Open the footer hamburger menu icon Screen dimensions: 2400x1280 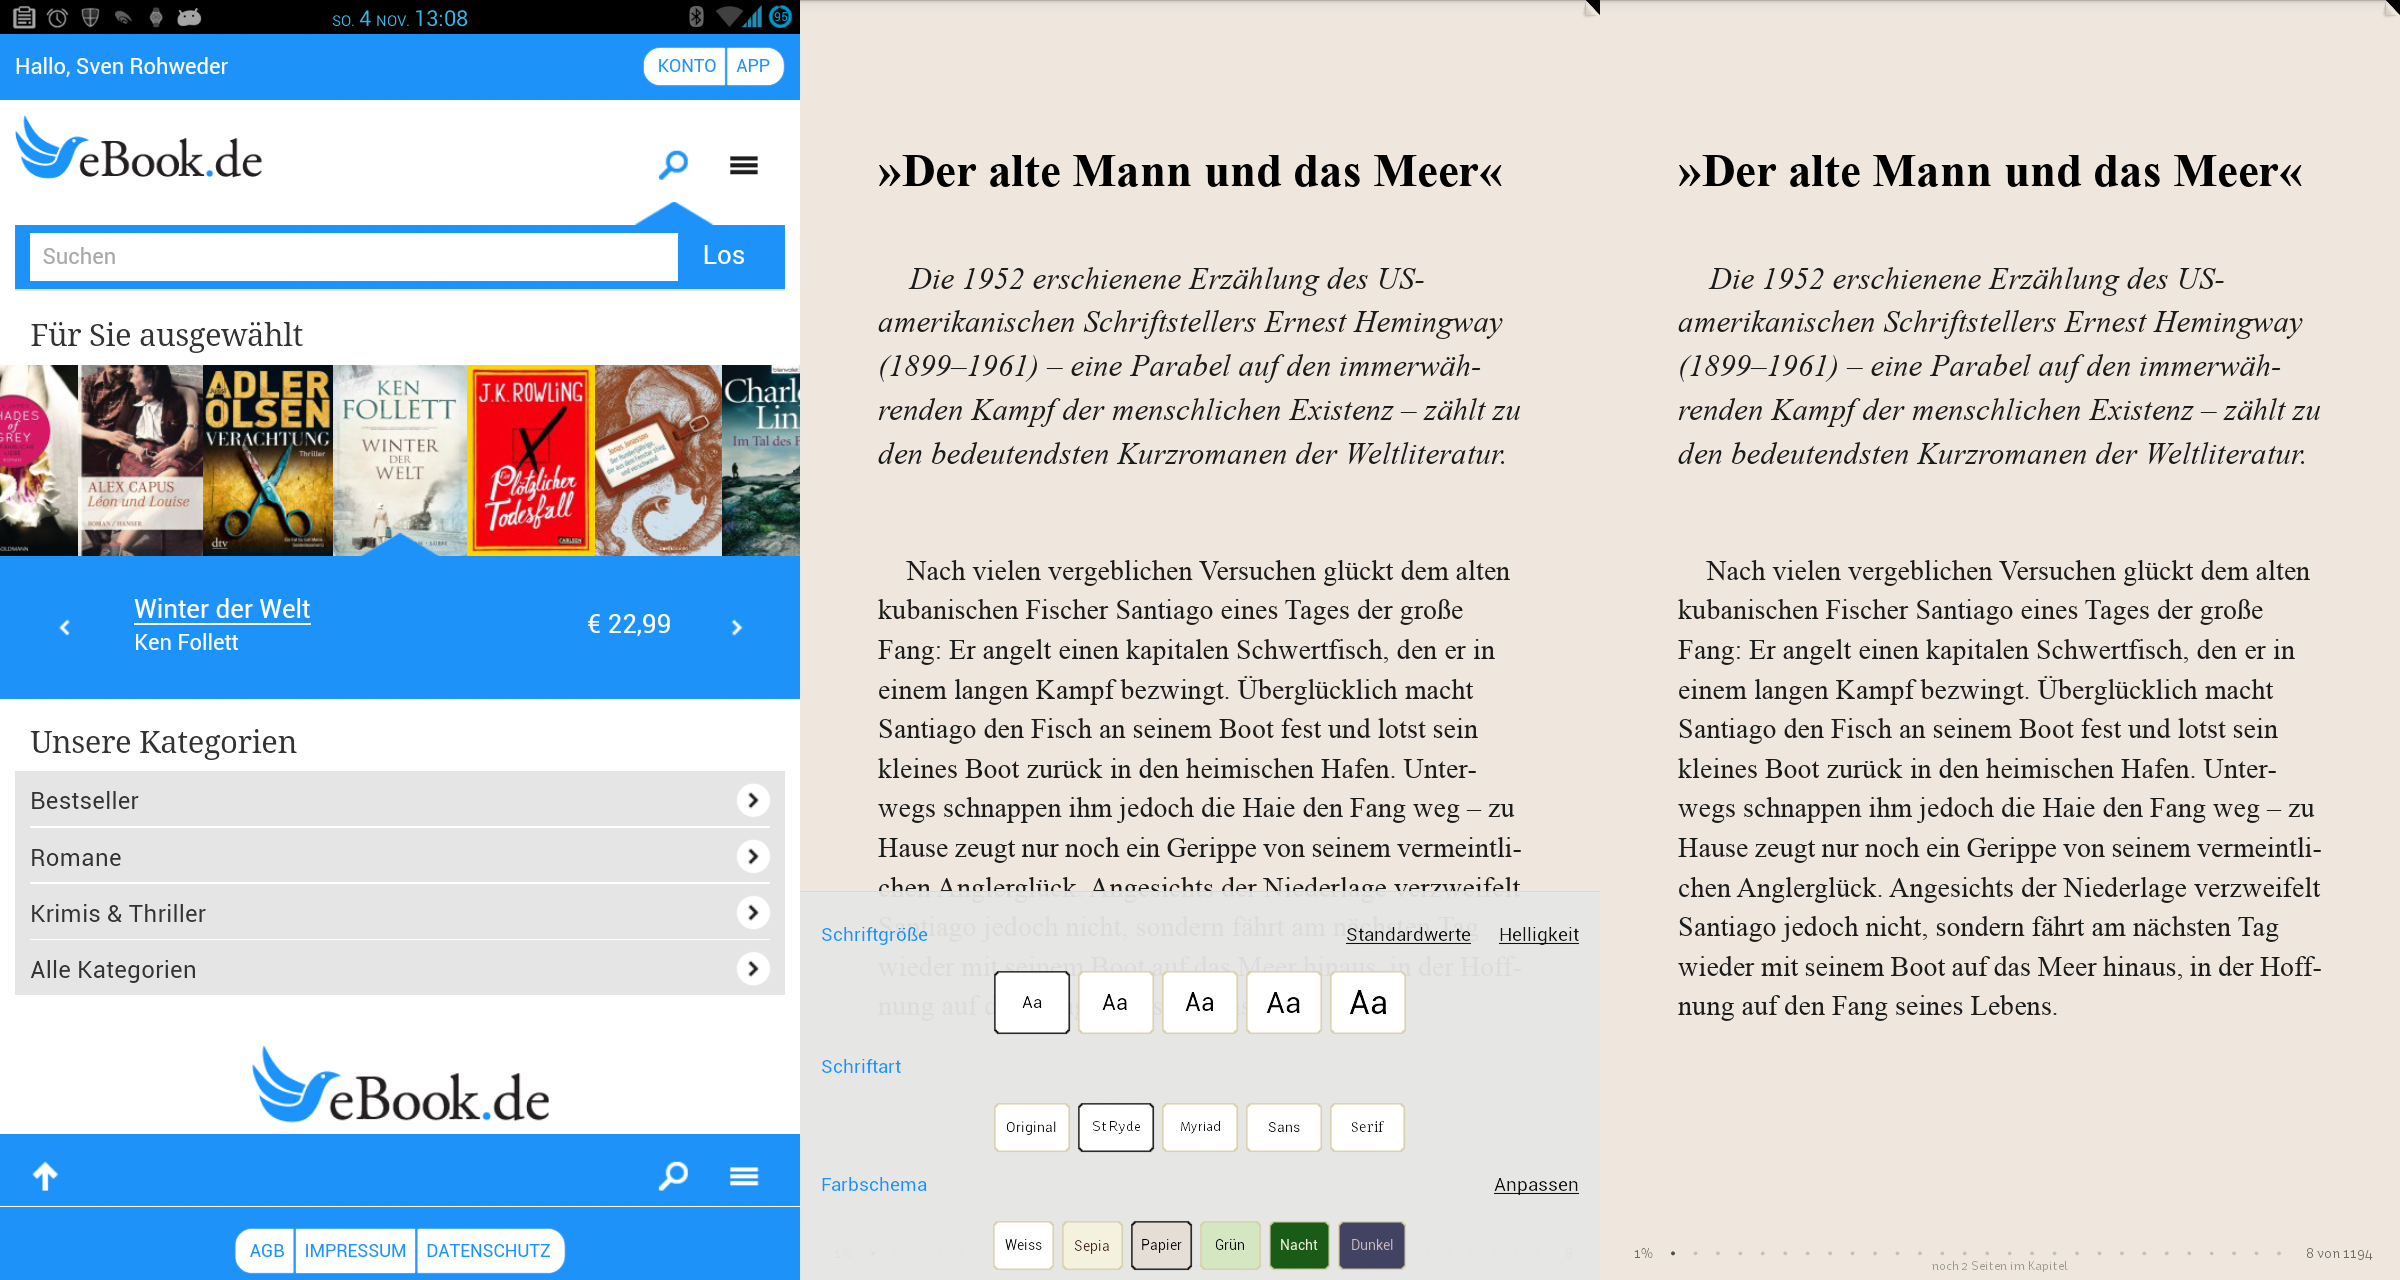[x=743, y=1176]
